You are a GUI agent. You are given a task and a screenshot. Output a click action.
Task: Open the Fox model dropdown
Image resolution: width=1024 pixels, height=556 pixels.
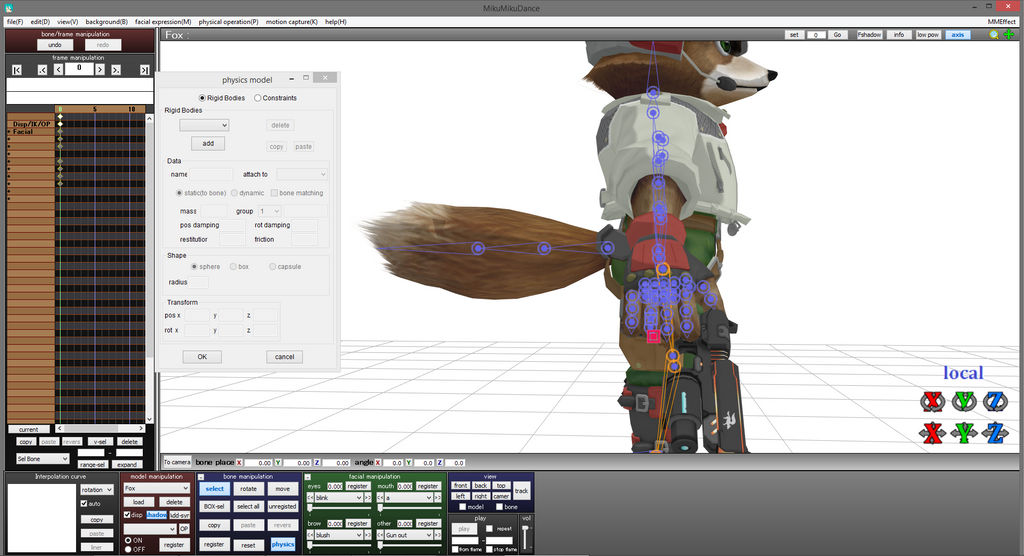pos(156,488)
